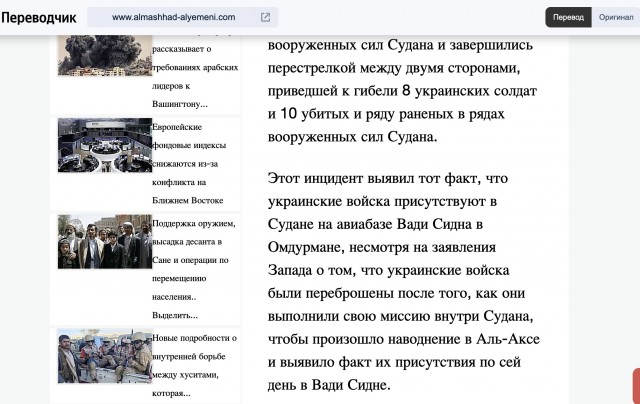Switch to the Перевод tab

(x=568, y=17)
